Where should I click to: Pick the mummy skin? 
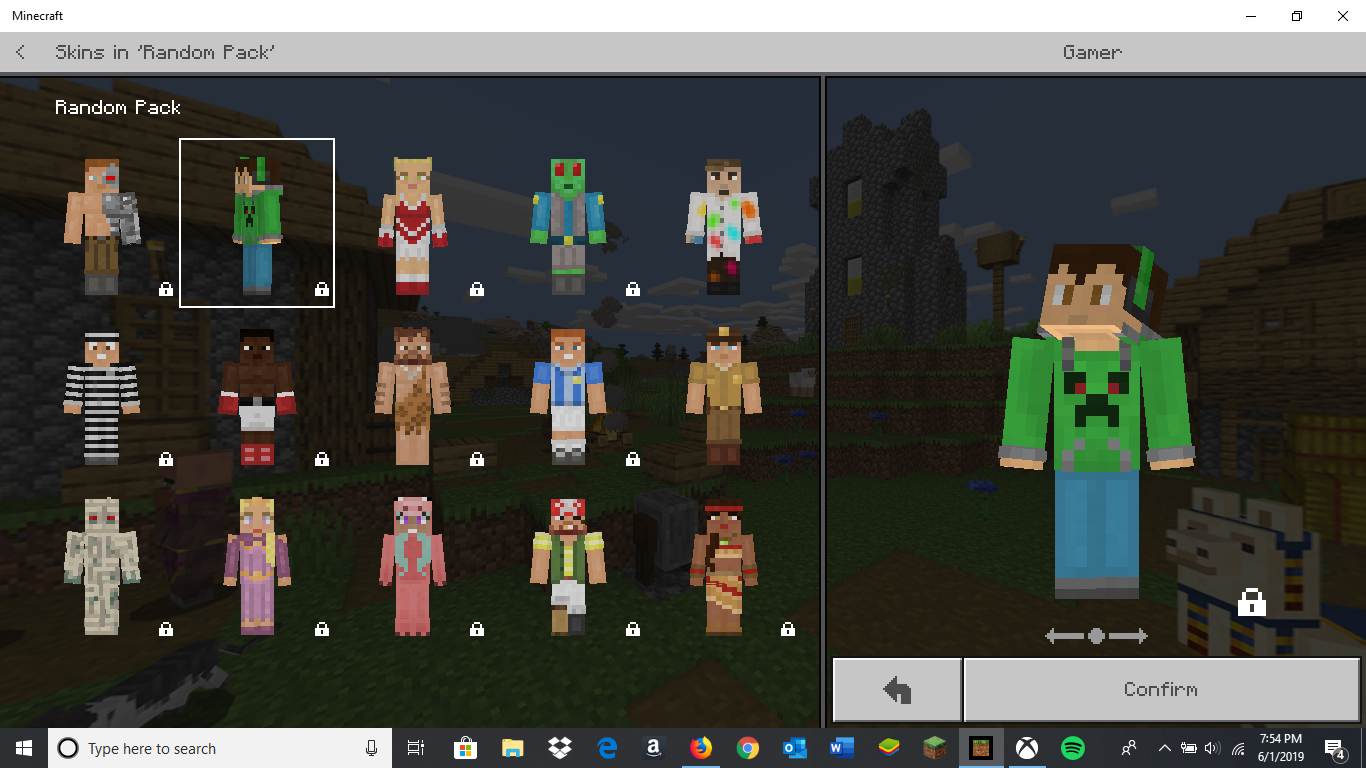(x=101, y=566)
